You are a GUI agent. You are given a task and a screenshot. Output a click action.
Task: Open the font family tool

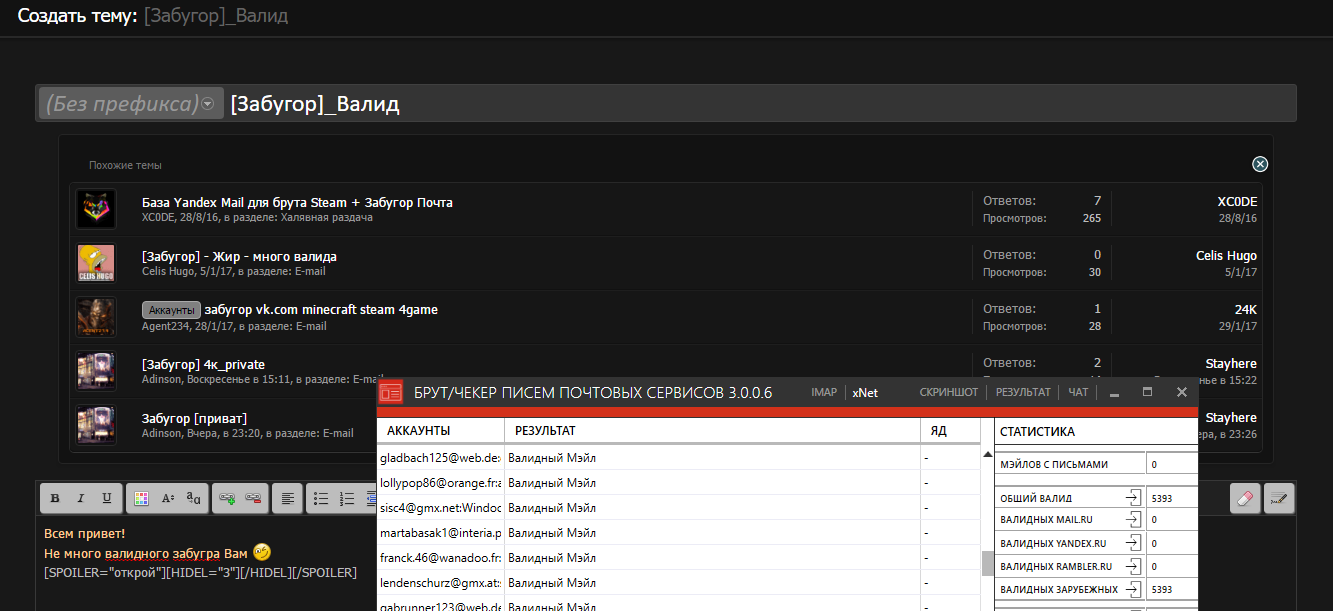(x=194, y=498)
